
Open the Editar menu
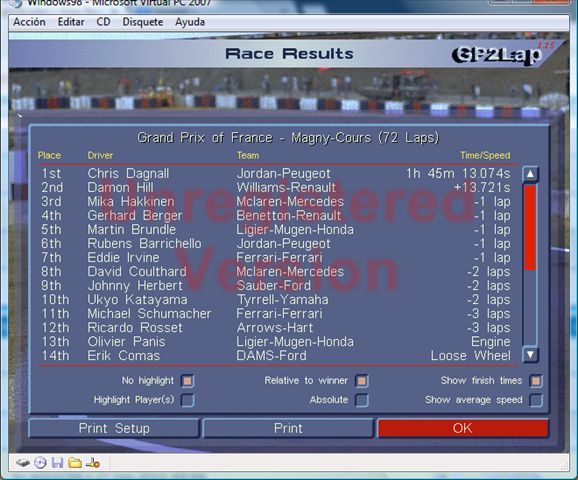tap(71, 22)
